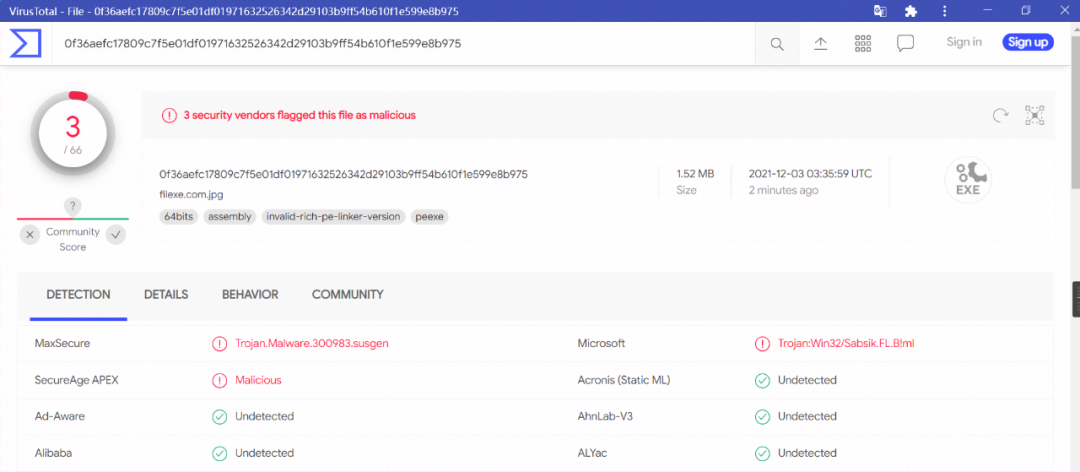Click the ALYac vendor name
This screenshot has height=472, width=1080.
[592, 453]
